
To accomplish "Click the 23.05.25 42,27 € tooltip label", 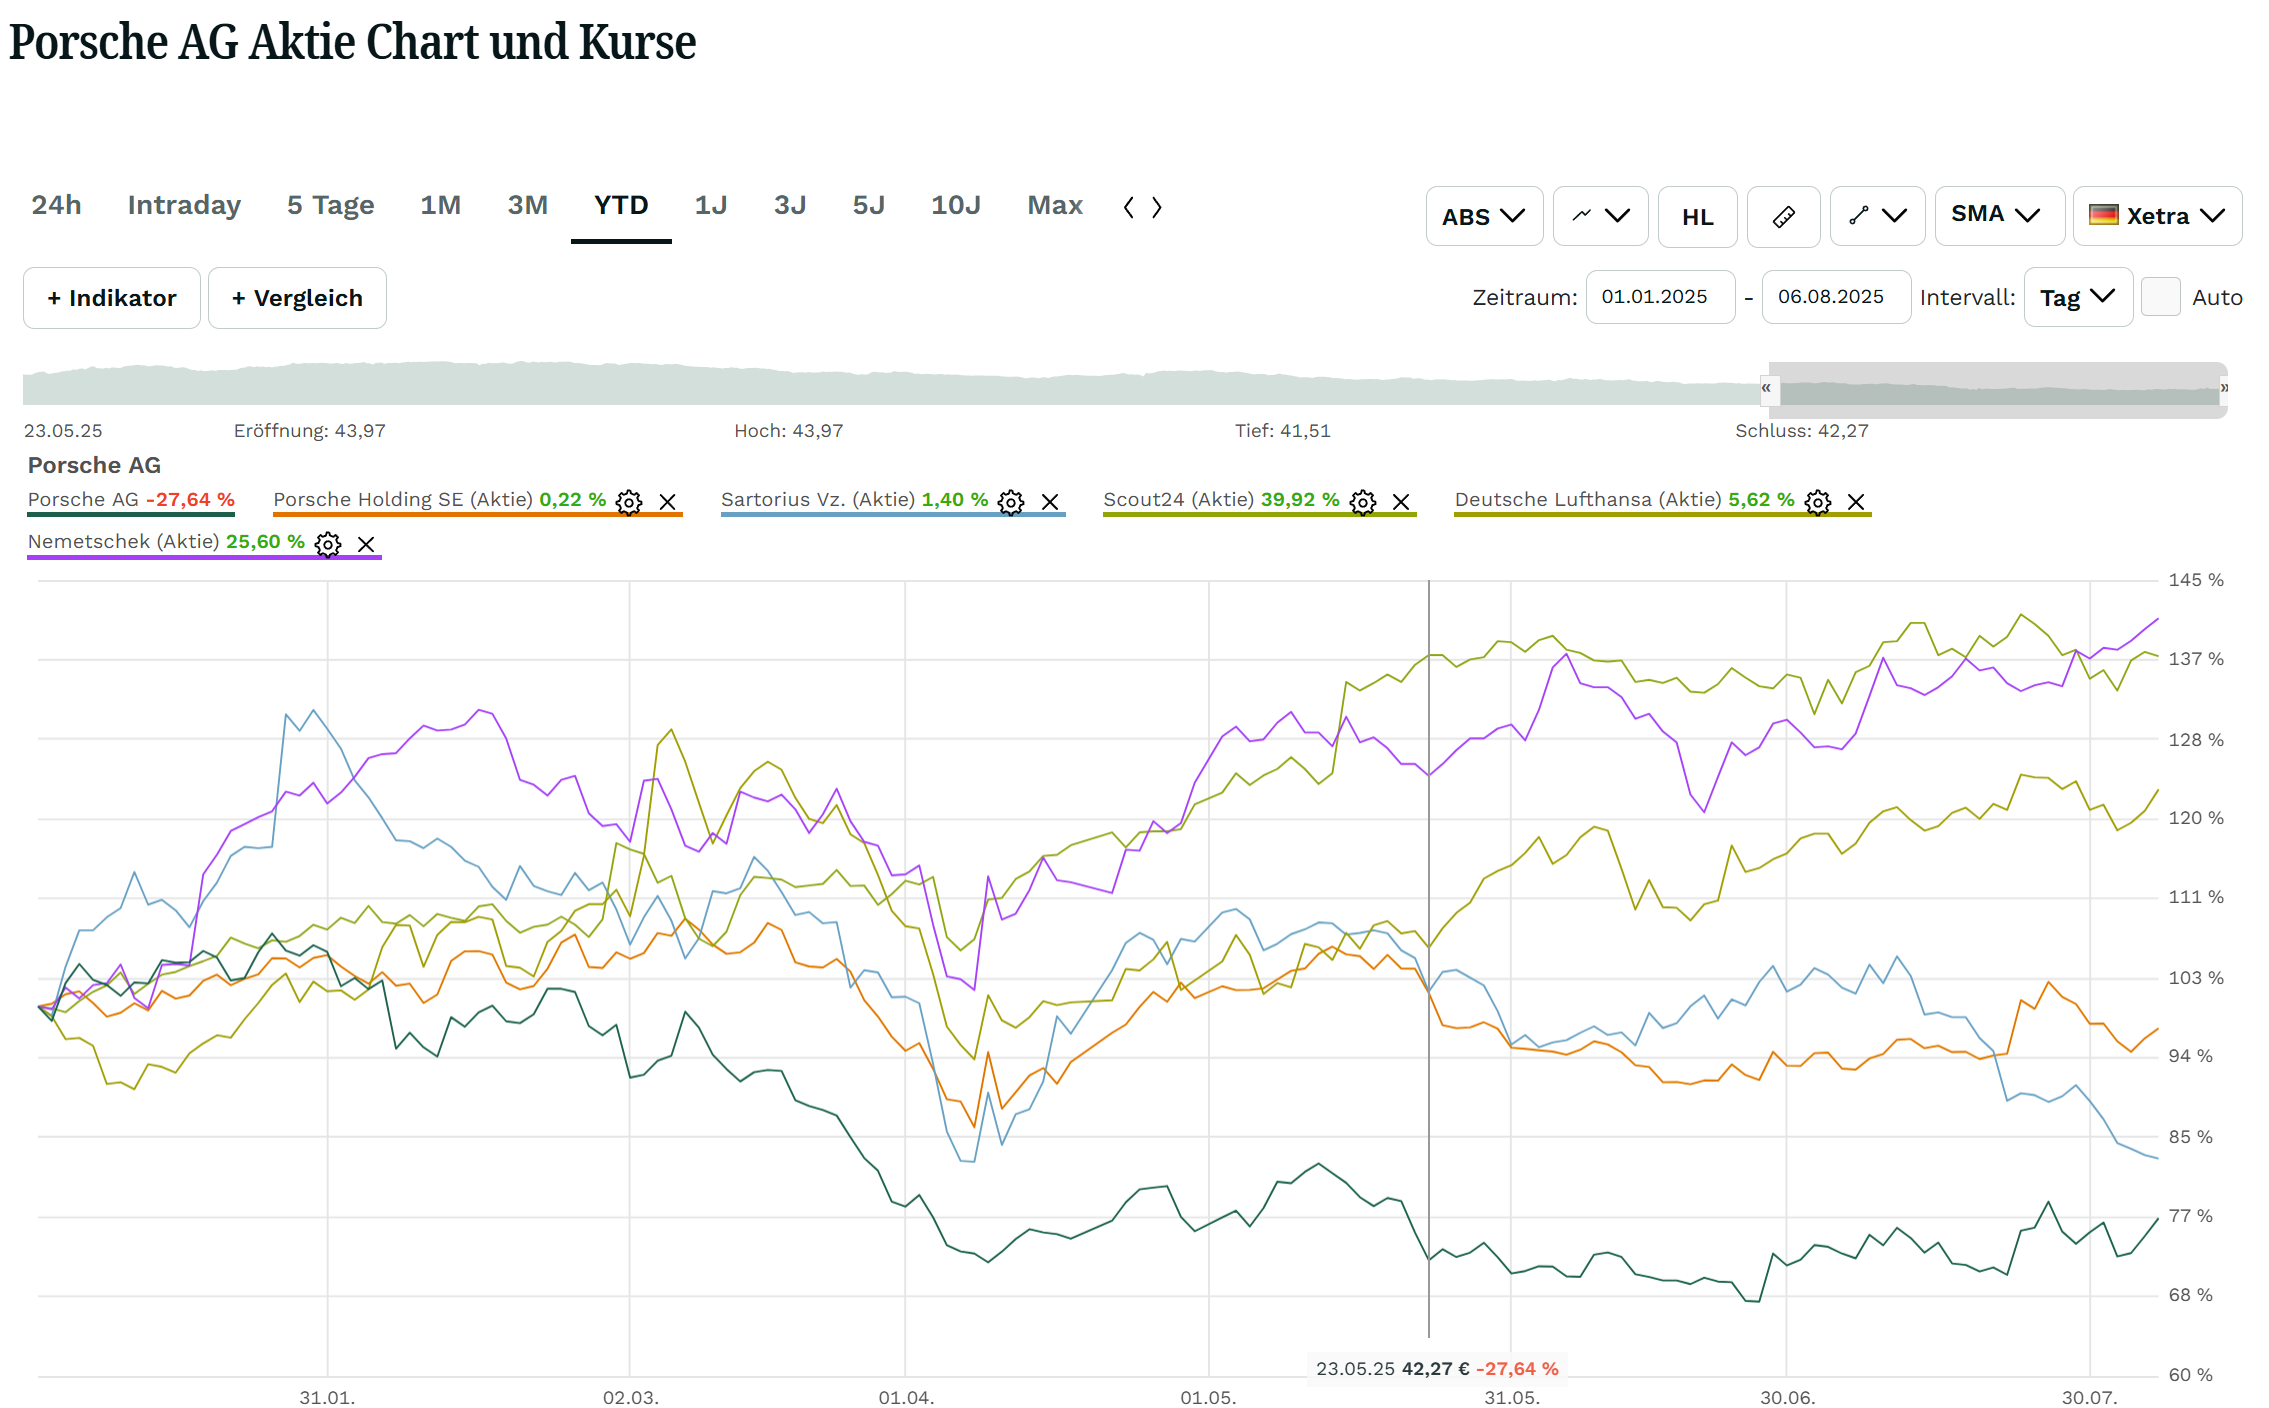I will 1437,1369.
